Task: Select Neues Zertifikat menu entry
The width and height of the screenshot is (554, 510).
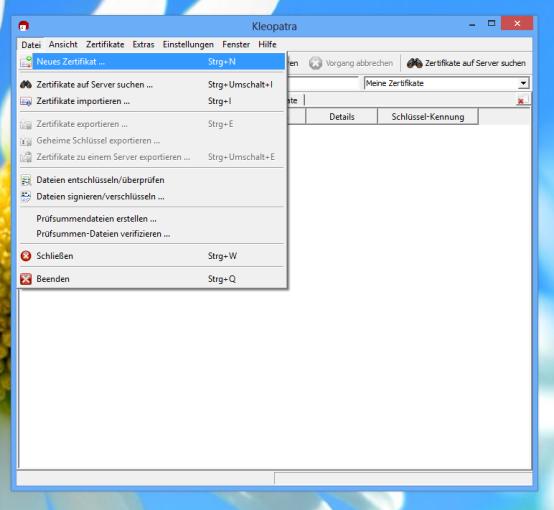Action: click(x=152, y=61)
